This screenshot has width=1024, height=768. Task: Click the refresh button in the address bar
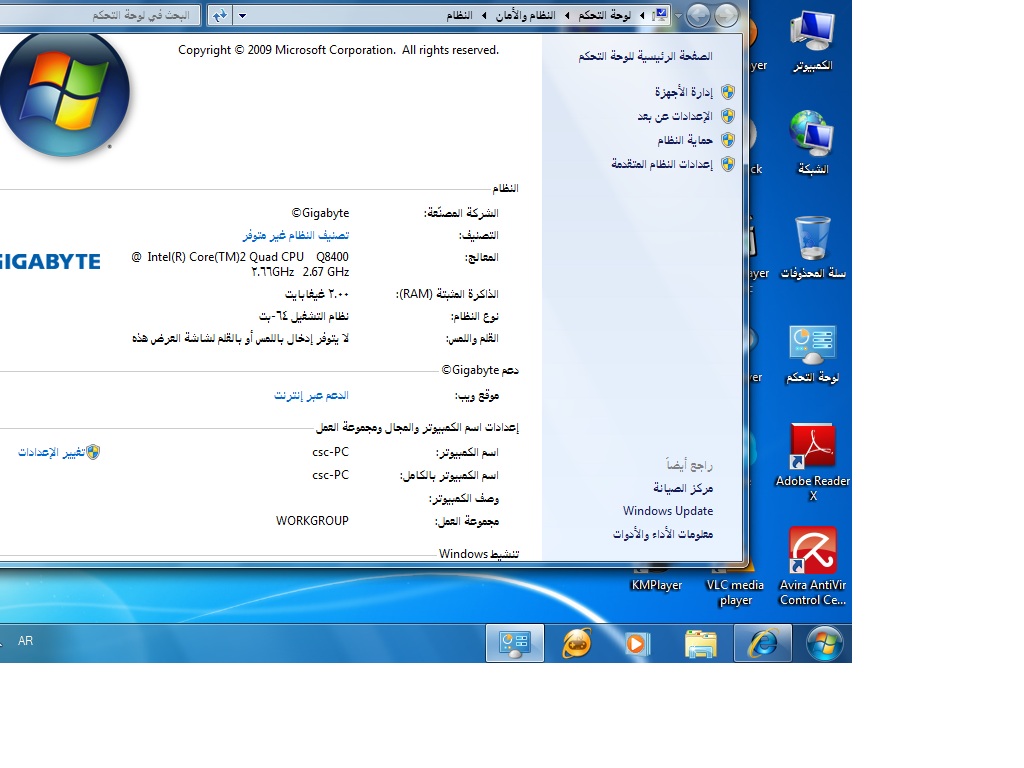220,15
